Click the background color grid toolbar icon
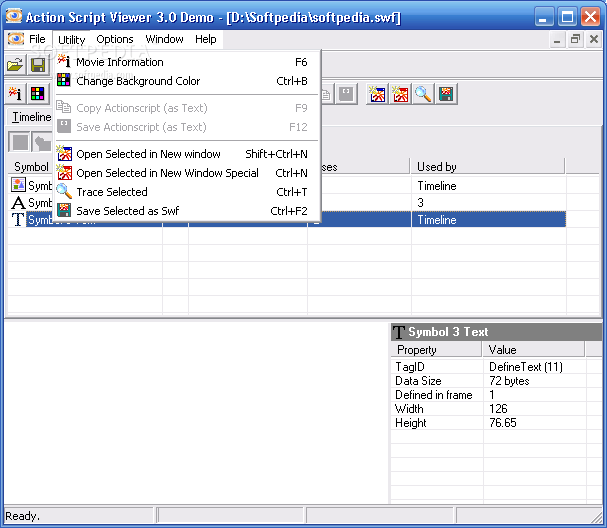This screenshot has width=607, height=528. [x=38, y=94]
